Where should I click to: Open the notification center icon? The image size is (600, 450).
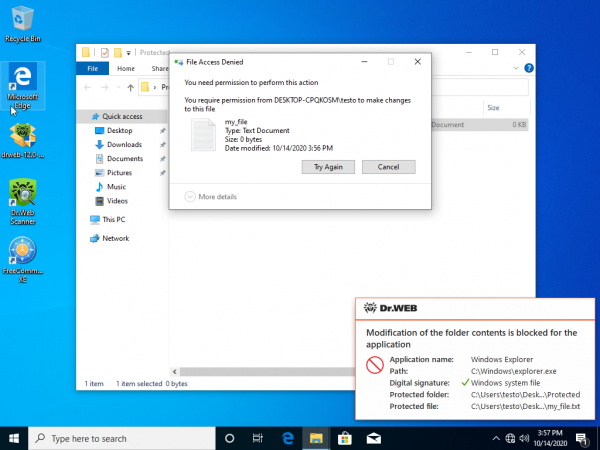tap(583, 438)
